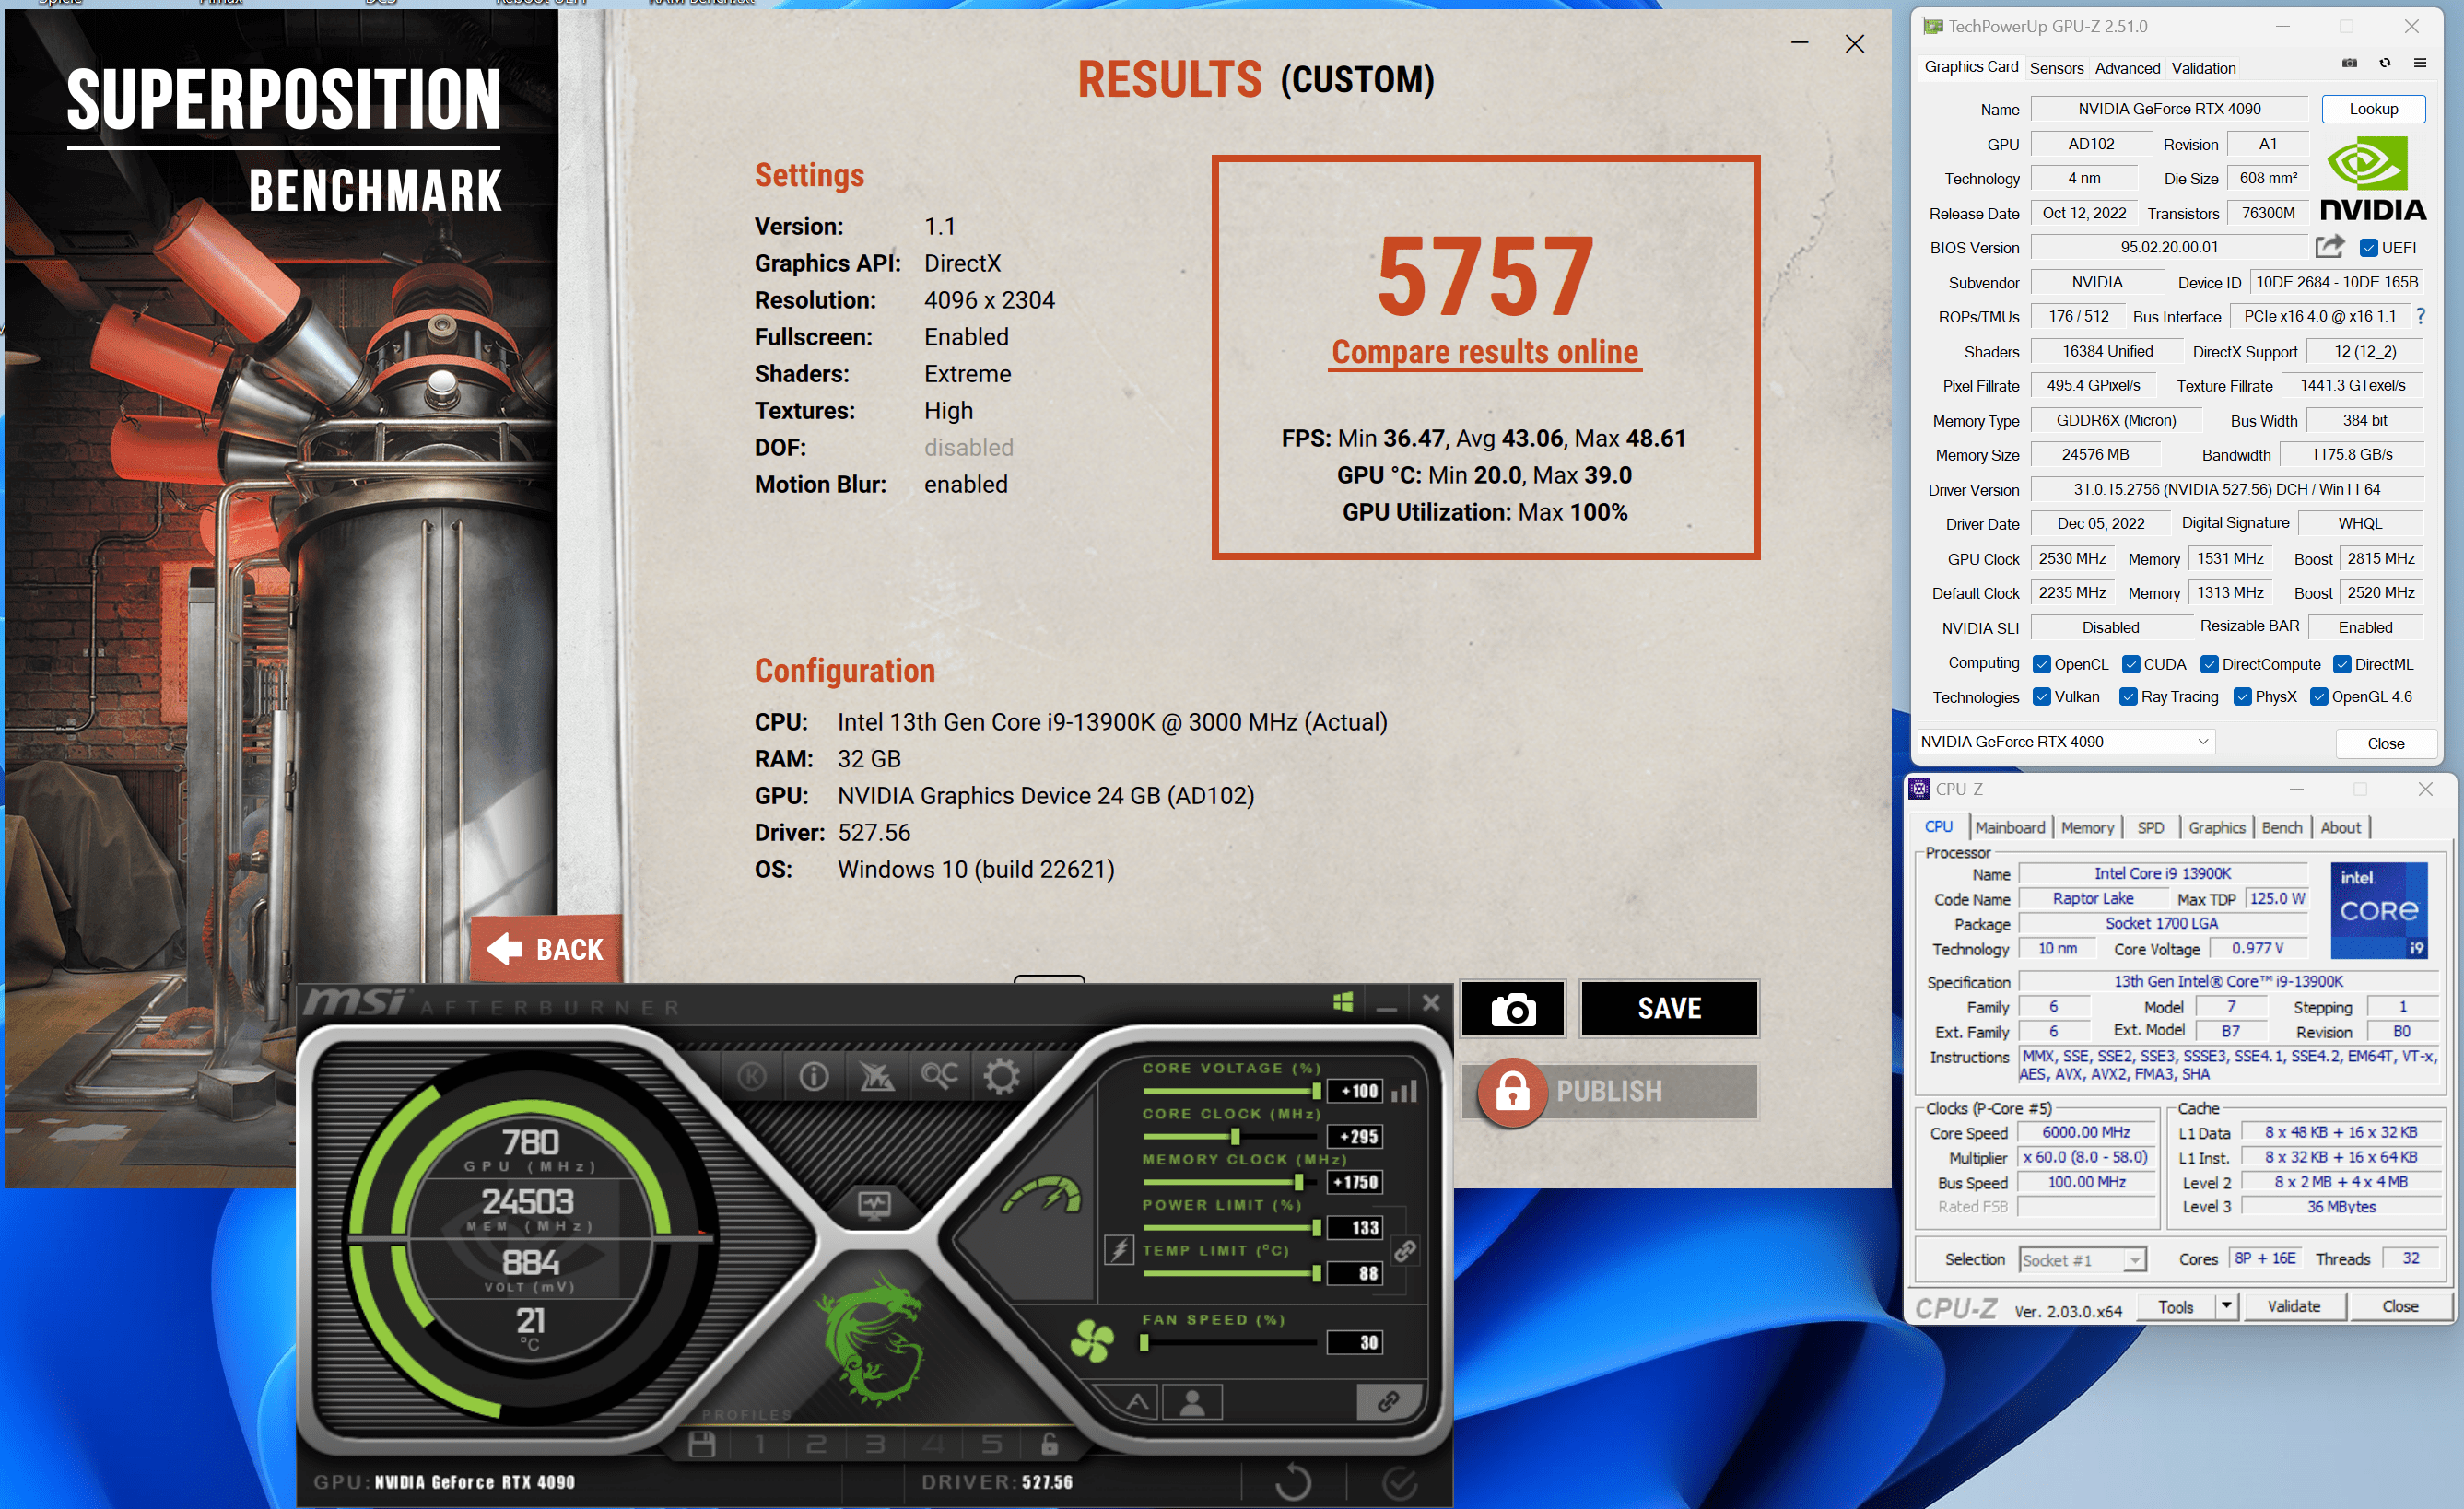
Task: Toggle the Ray Tracing checkbox
Action: coord(2128,697)
